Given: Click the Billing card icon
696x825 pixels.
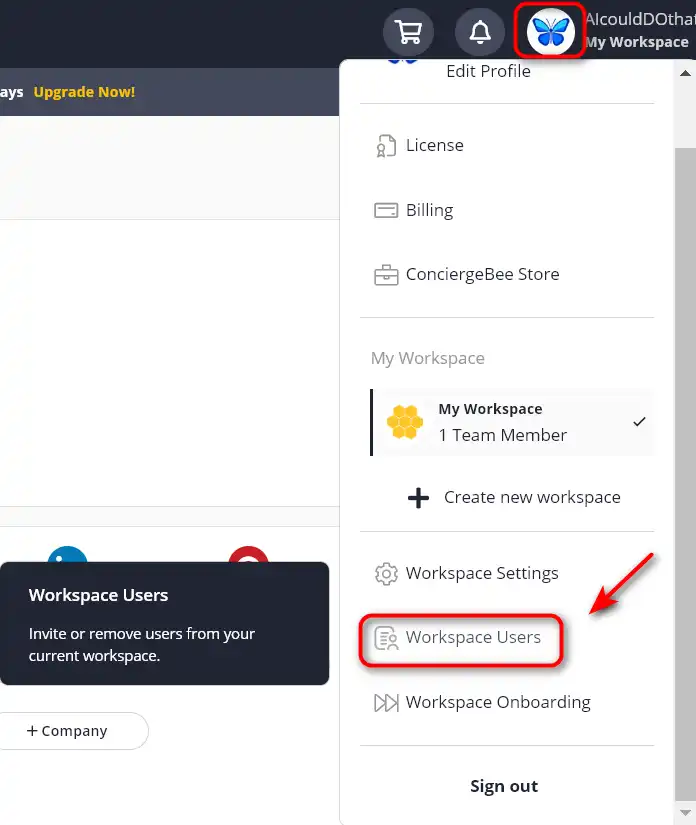Looking at the screenshot, I should tap(386, 210).
